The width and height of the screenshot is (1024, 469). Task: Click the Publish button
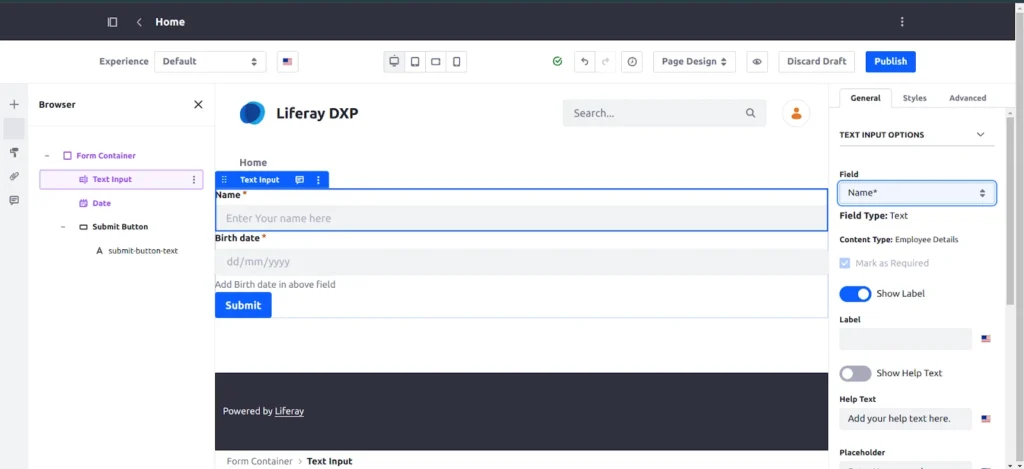890,61
